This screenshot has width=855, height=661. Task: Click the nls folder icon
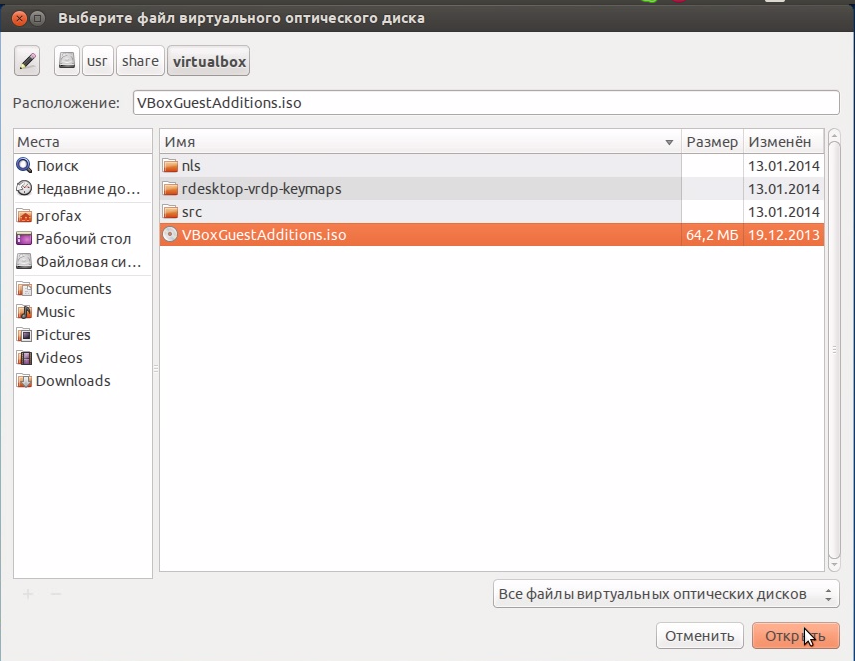point(171,165)
